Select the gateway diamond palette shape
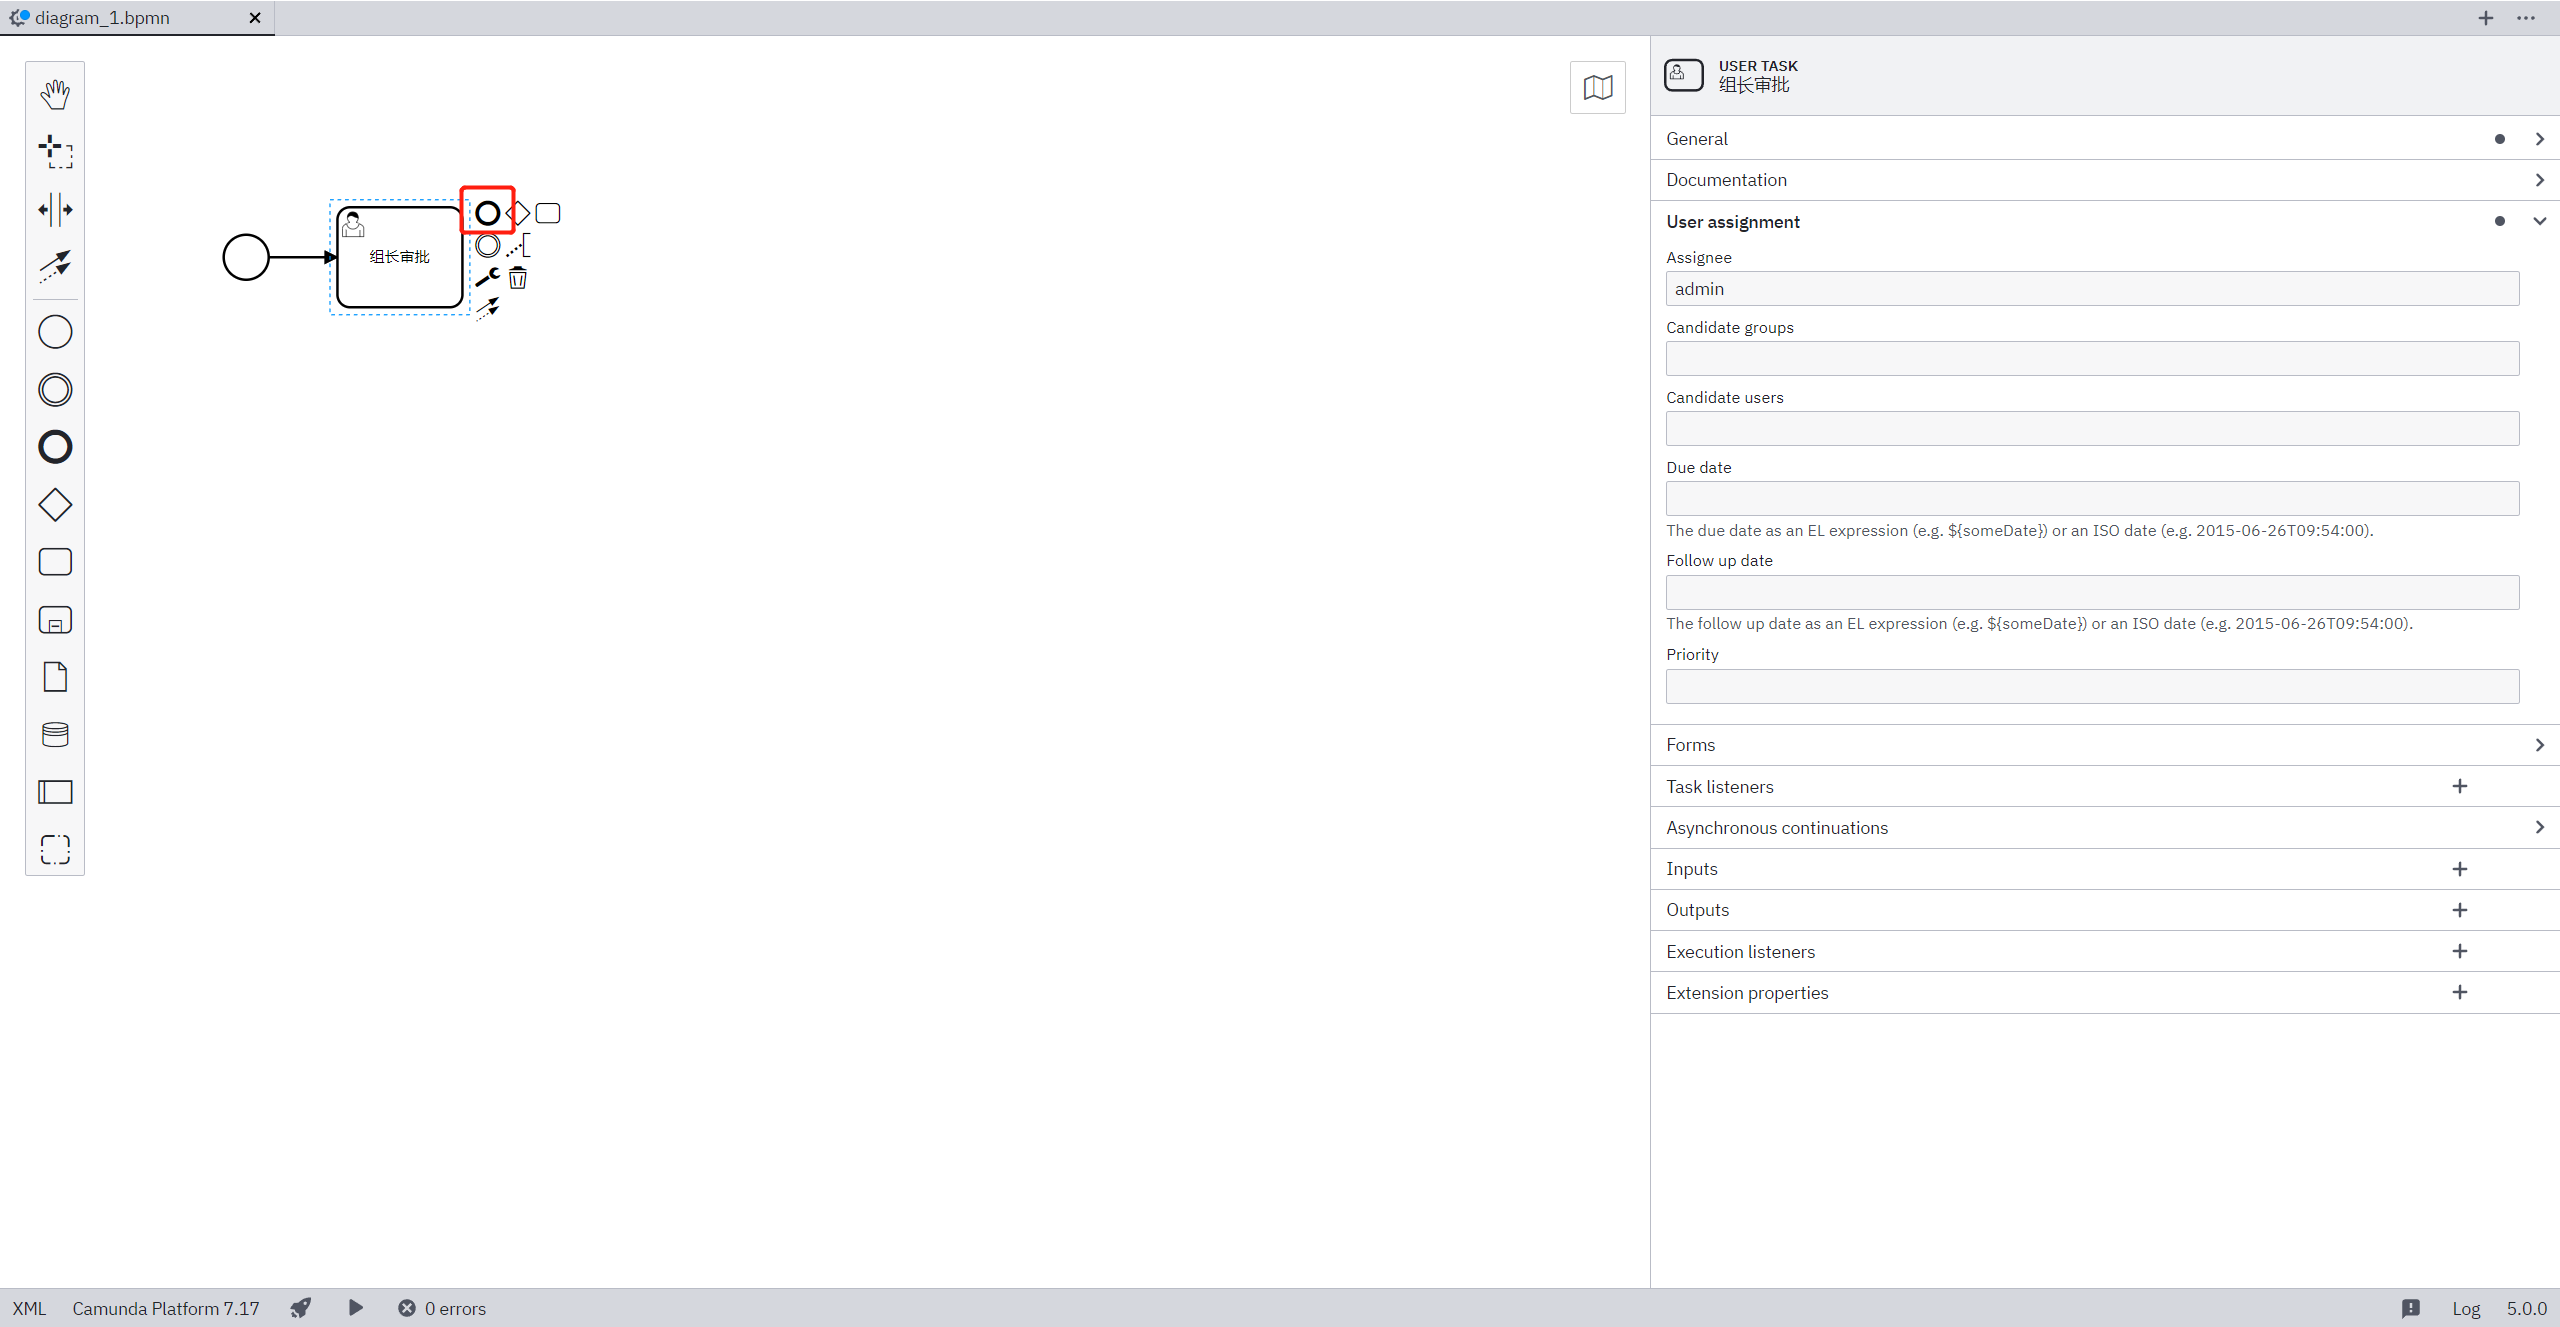Viewport: 2560px width, 1327px height. point(55,505)
